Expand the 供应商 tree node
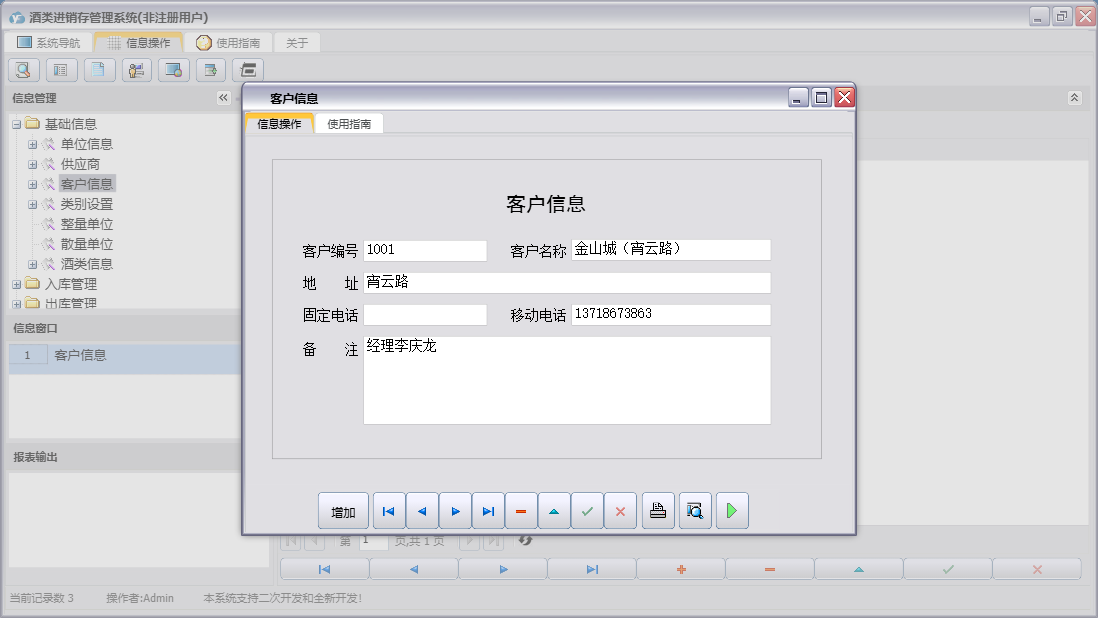Image resolution: width=1098 pixels, height=618 pixels. [32, 164]
